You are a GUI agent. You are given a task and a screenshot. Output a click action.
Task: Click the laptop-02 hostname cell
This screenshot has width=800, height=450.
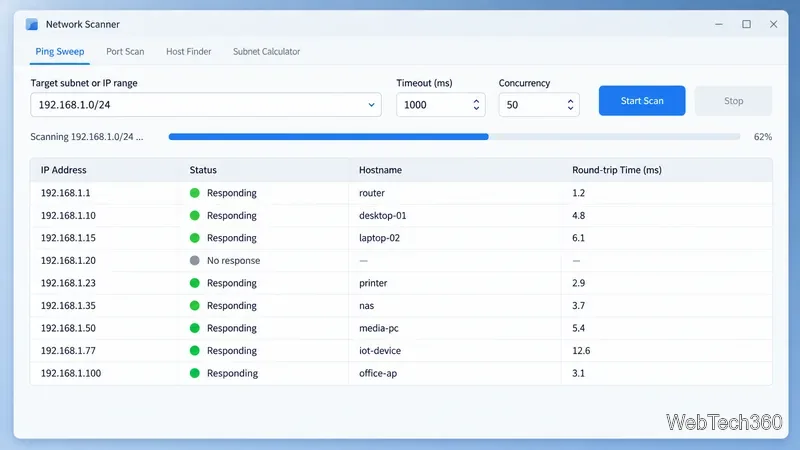tap(379, 238)
